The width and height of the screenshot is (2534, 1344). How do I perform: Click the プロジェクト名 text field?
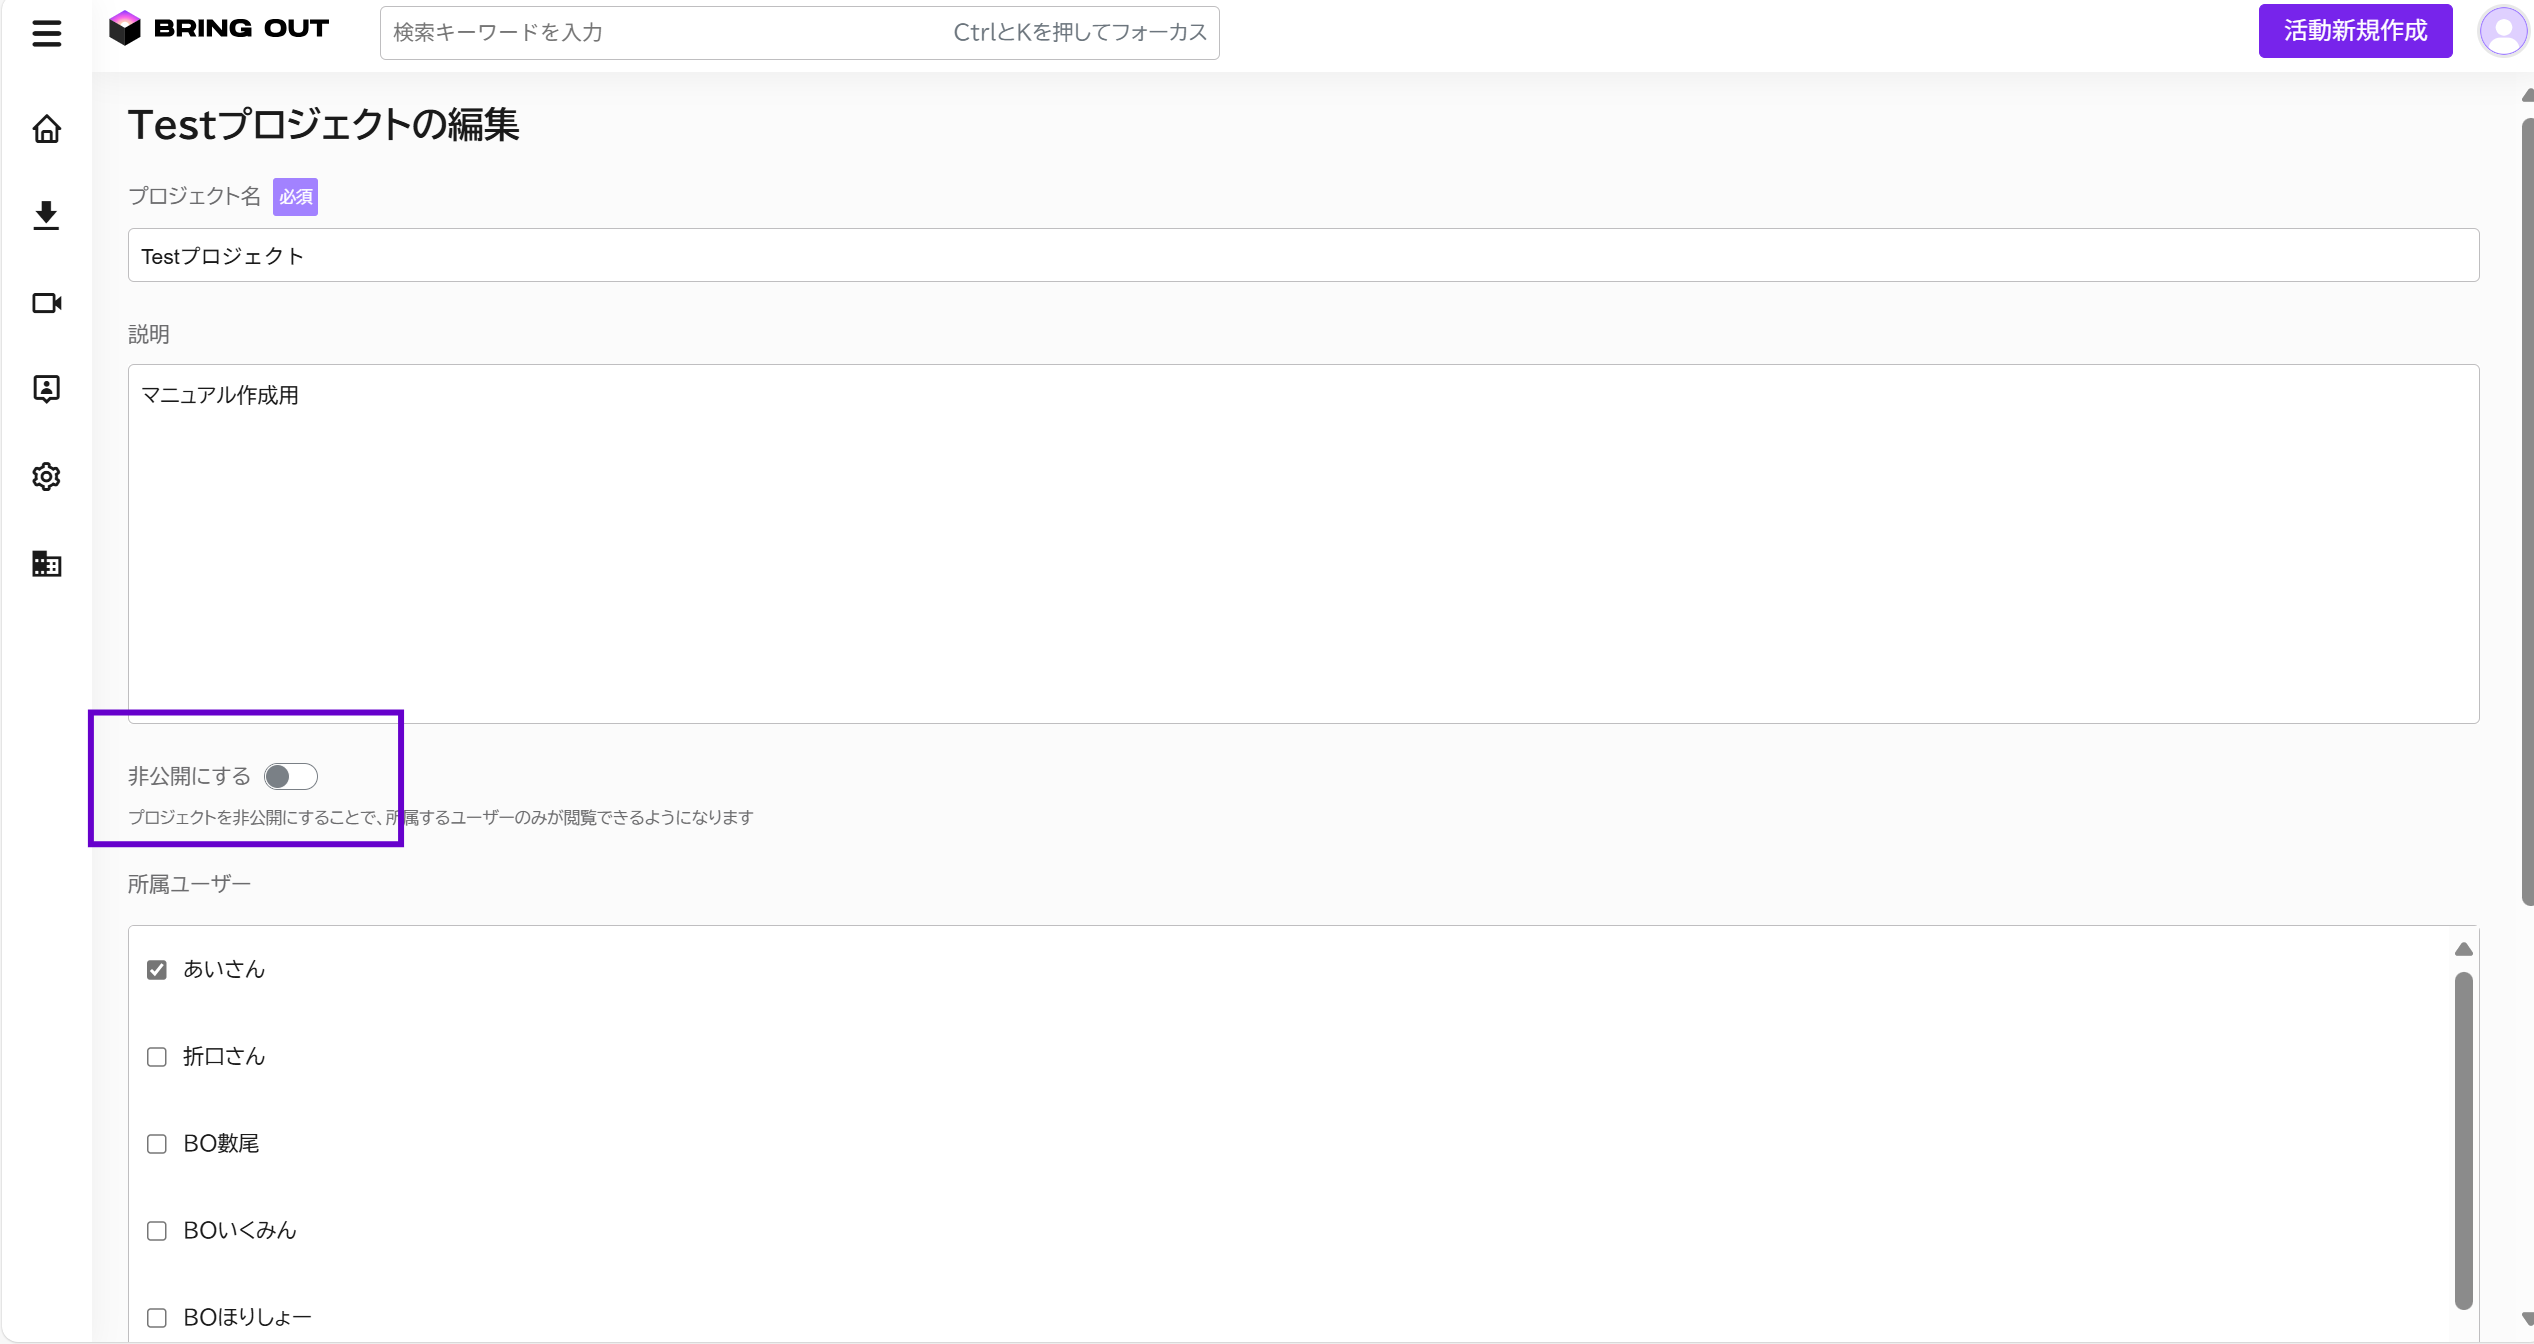click(1302, 256)
